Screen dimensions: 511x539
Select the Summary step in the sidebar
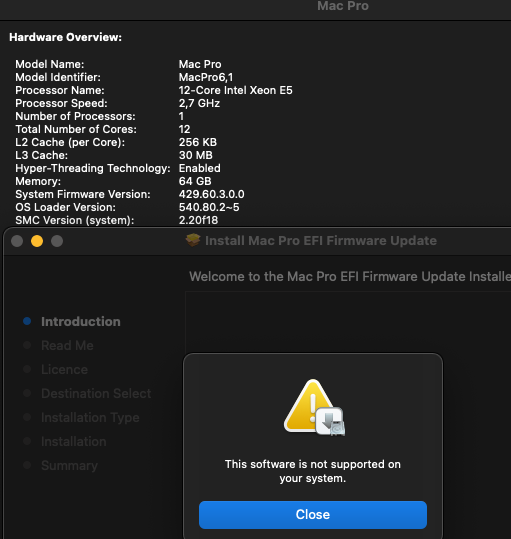(x=69, y=465)
